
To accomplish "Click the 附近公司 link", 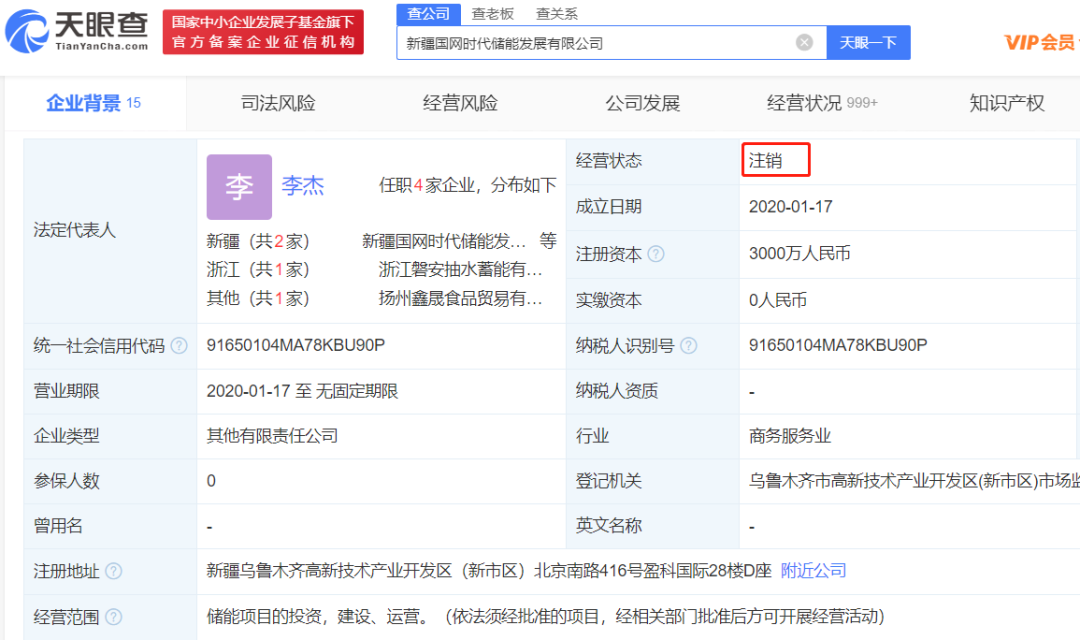I will [x=813, y=570].
